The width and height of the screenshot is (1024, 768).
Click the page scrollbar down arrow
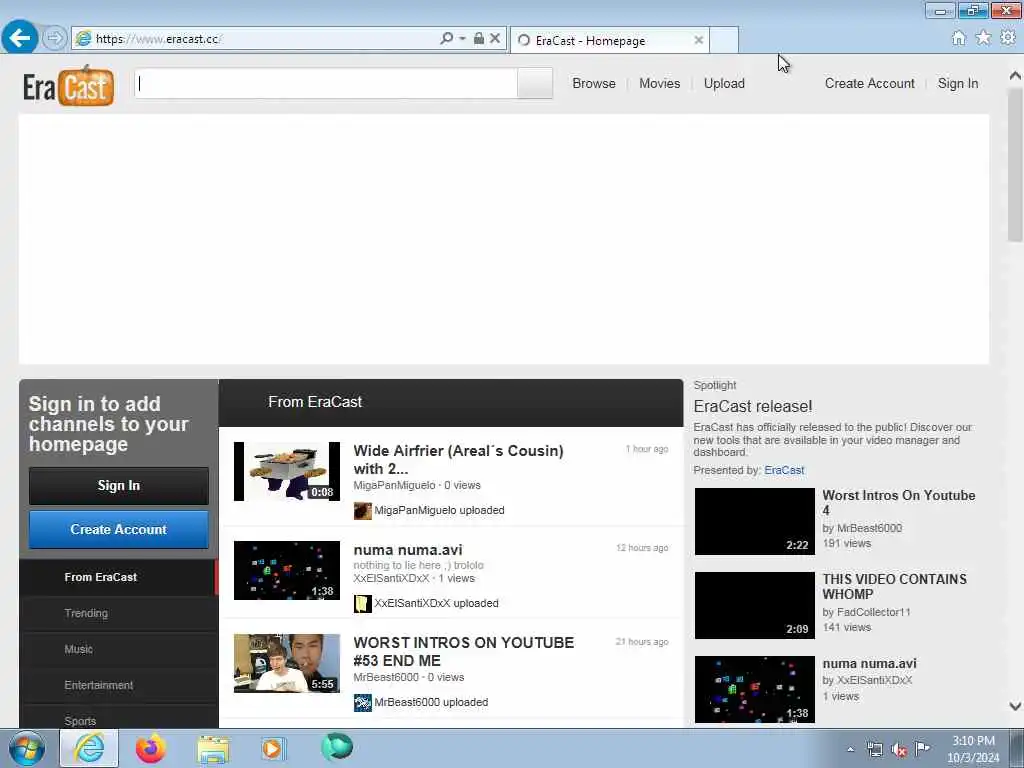point(1015,706)
